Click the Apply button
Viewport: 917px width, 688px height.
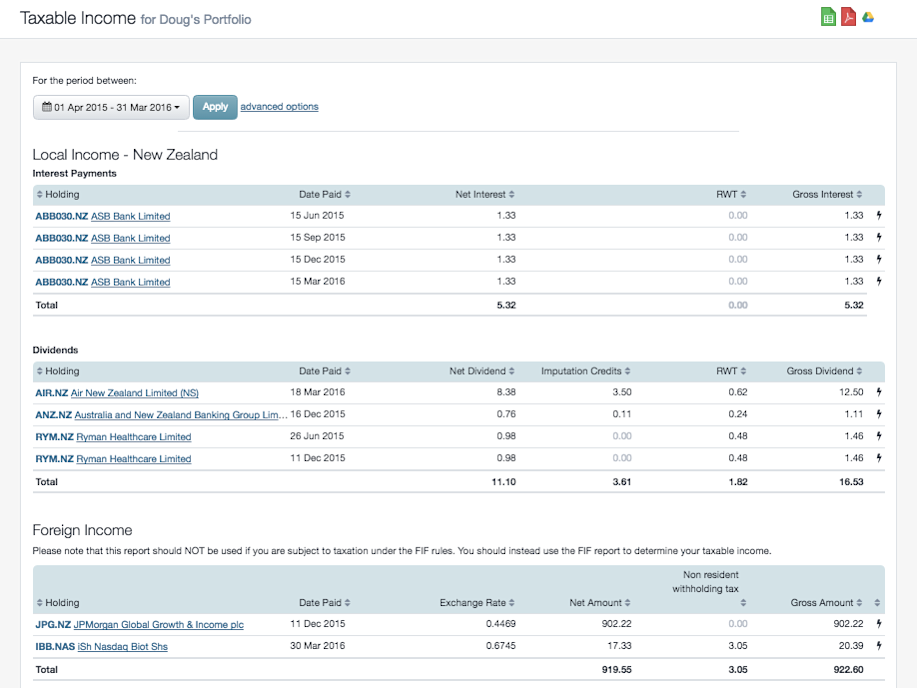click(x=215, y=107)
